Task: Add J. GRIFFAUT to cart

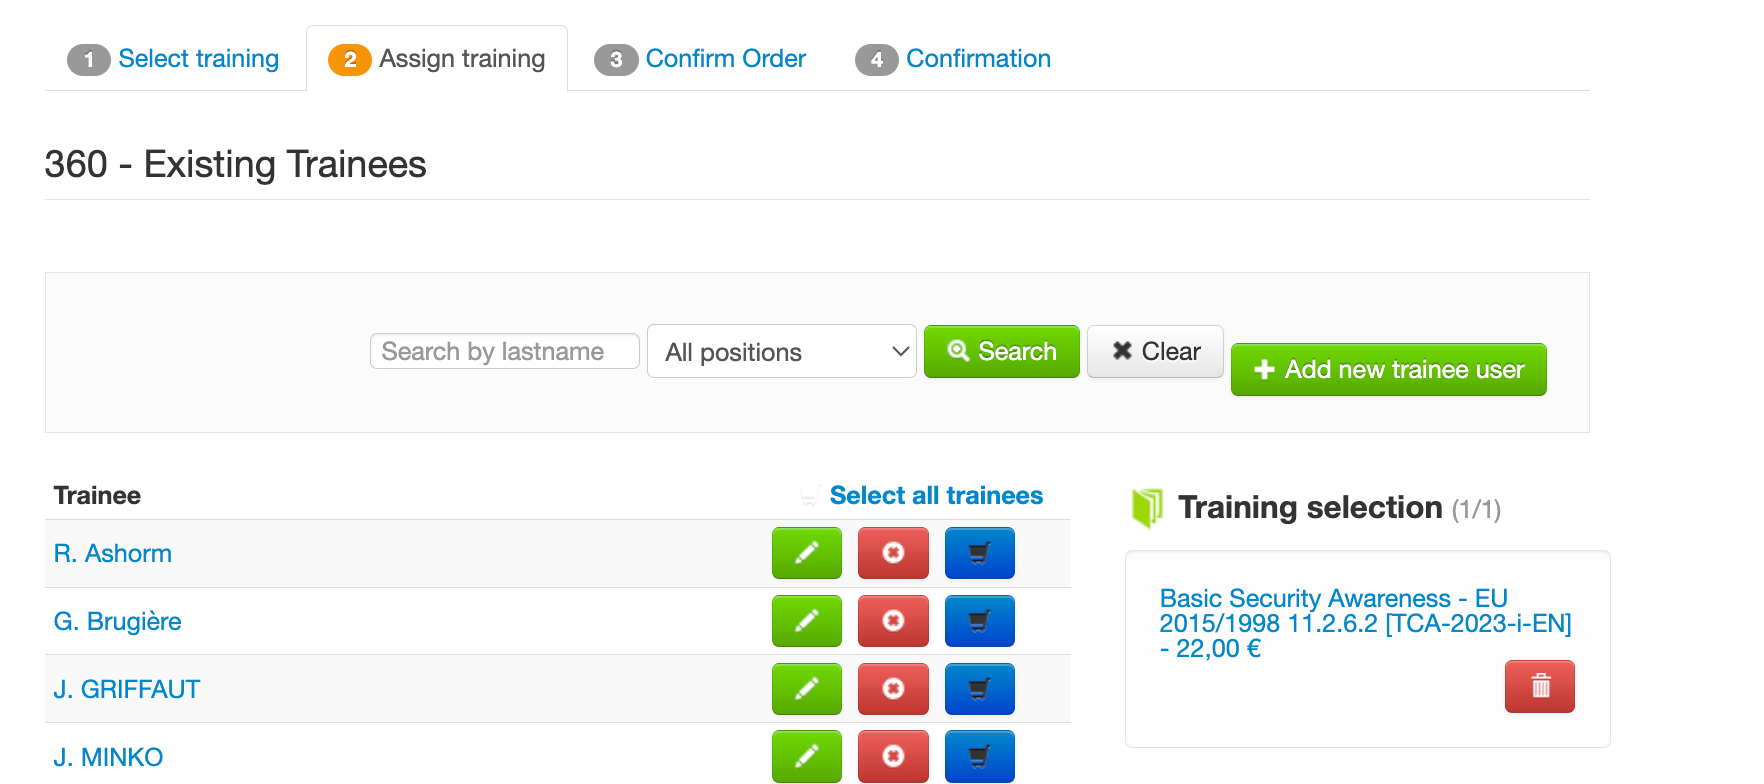Action: tap(979, 689)
